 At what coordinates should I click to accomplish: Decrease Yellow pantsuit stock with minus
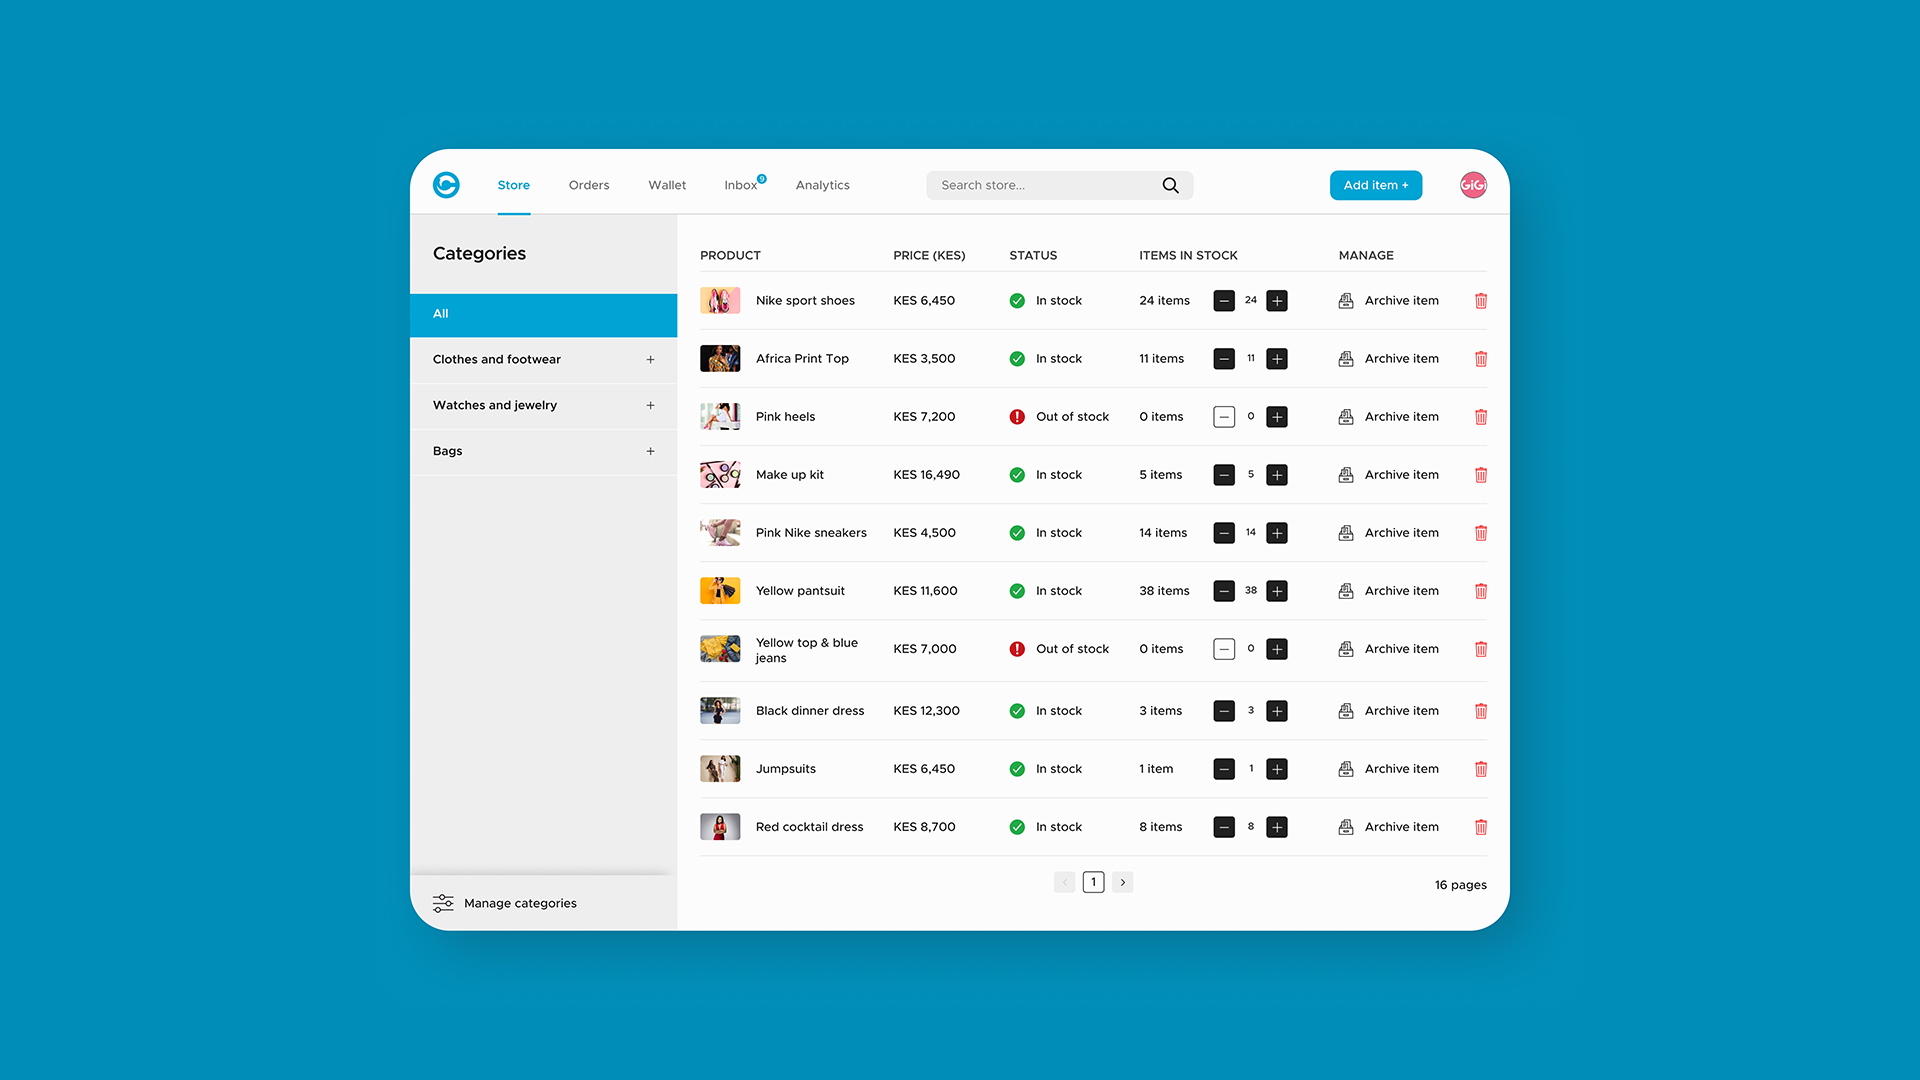[1224, 591]
